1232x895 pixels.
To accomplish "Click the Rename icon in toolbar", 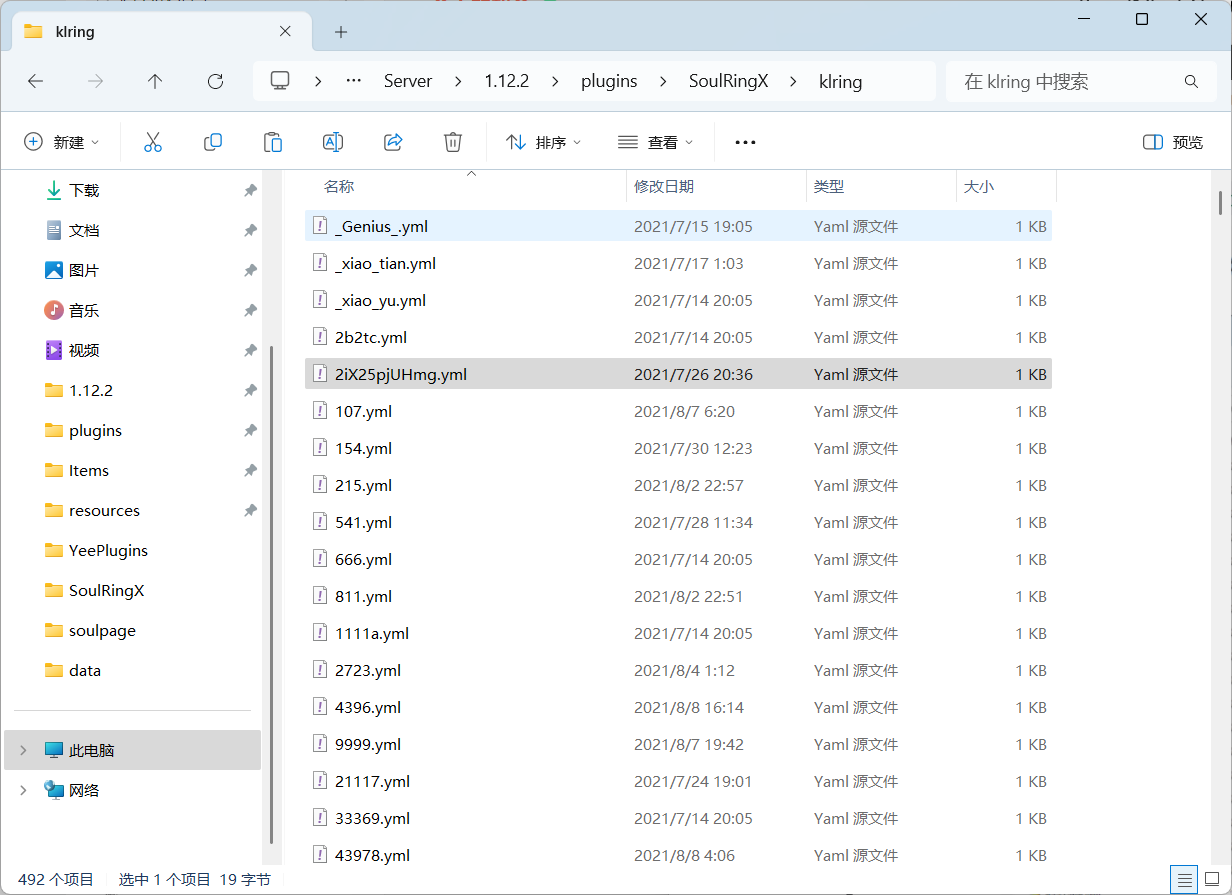I will pyautogui.click(x=333, y=142).
